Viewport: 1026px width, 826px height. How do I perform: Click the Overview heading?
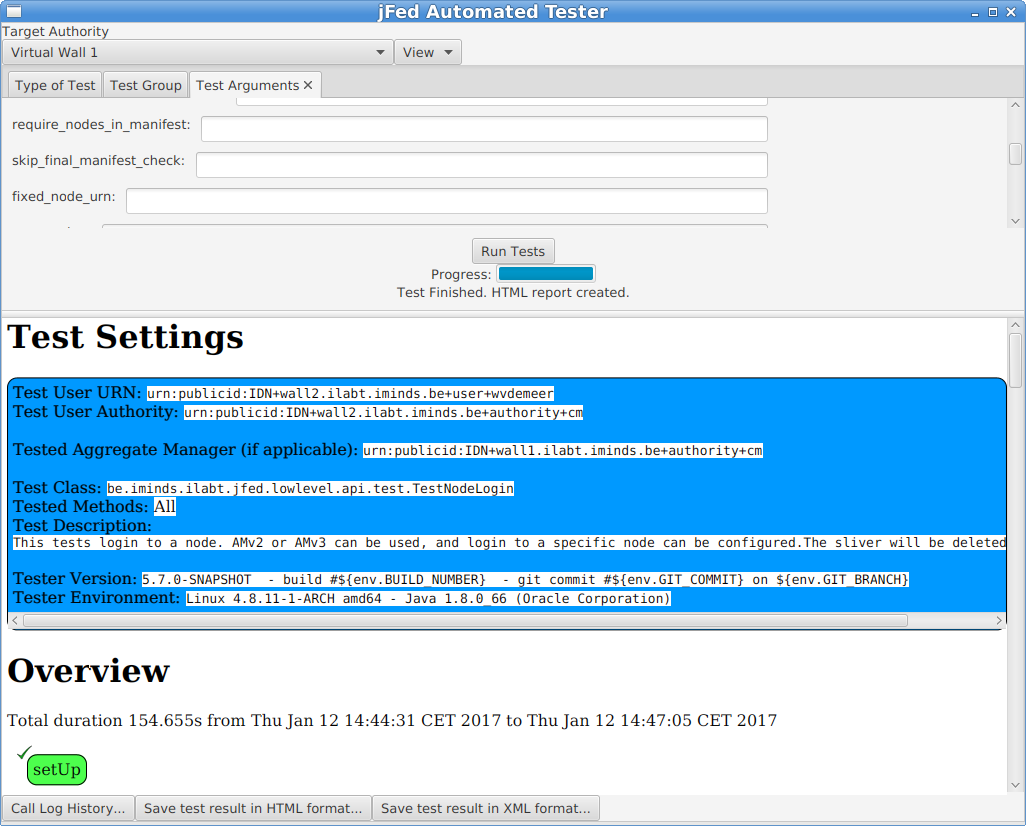tap(88, 671)
